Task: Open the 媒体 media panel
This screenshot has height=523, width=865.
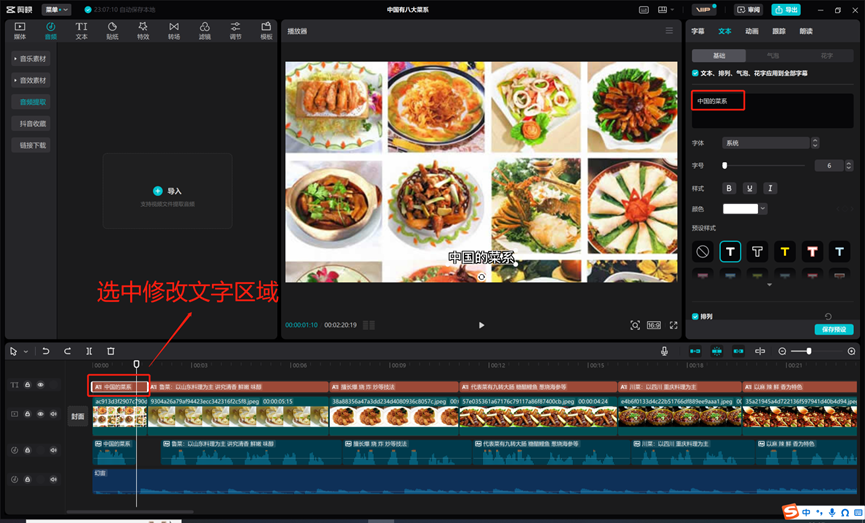Action: [x=20, y=31]
